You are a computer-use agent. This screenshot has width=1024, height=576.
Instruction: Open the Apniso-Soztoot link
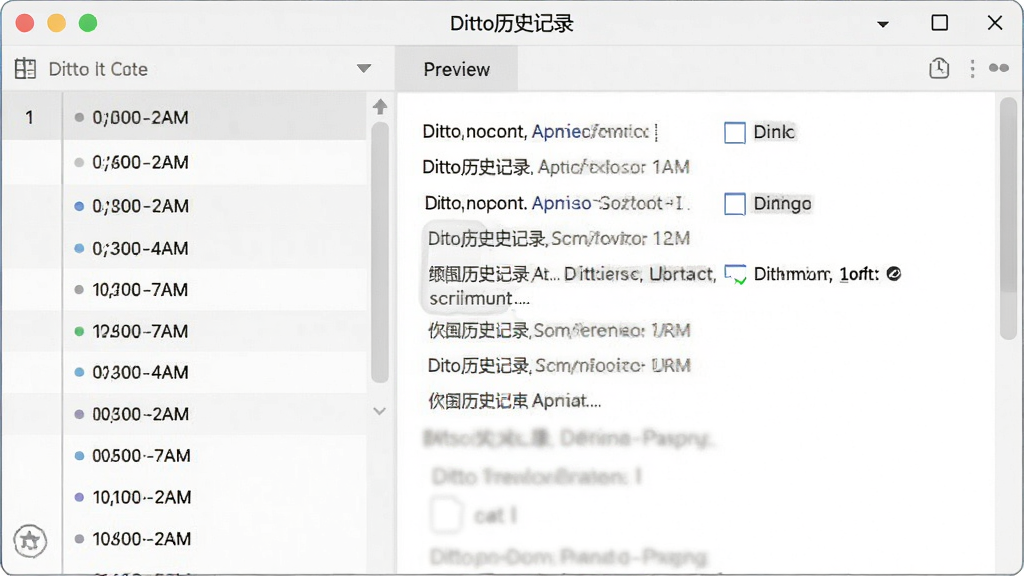coord(607,203)
